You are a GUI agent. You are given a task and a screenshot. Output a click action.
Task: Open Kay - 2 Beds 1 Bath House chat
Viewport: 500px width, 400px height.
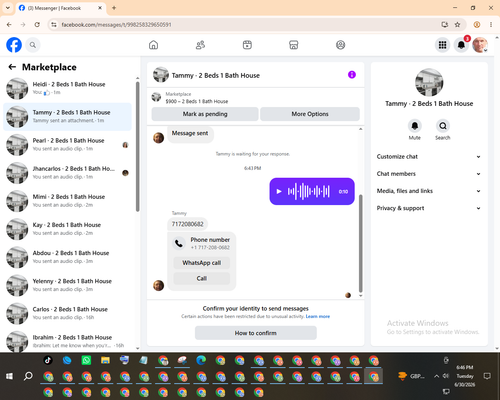[67, 229]
